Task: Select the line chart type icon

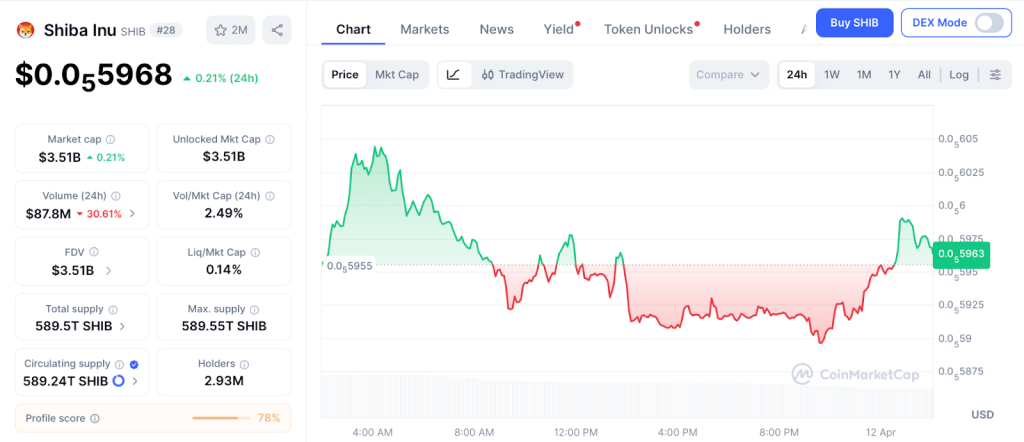Action: (453, 75)
